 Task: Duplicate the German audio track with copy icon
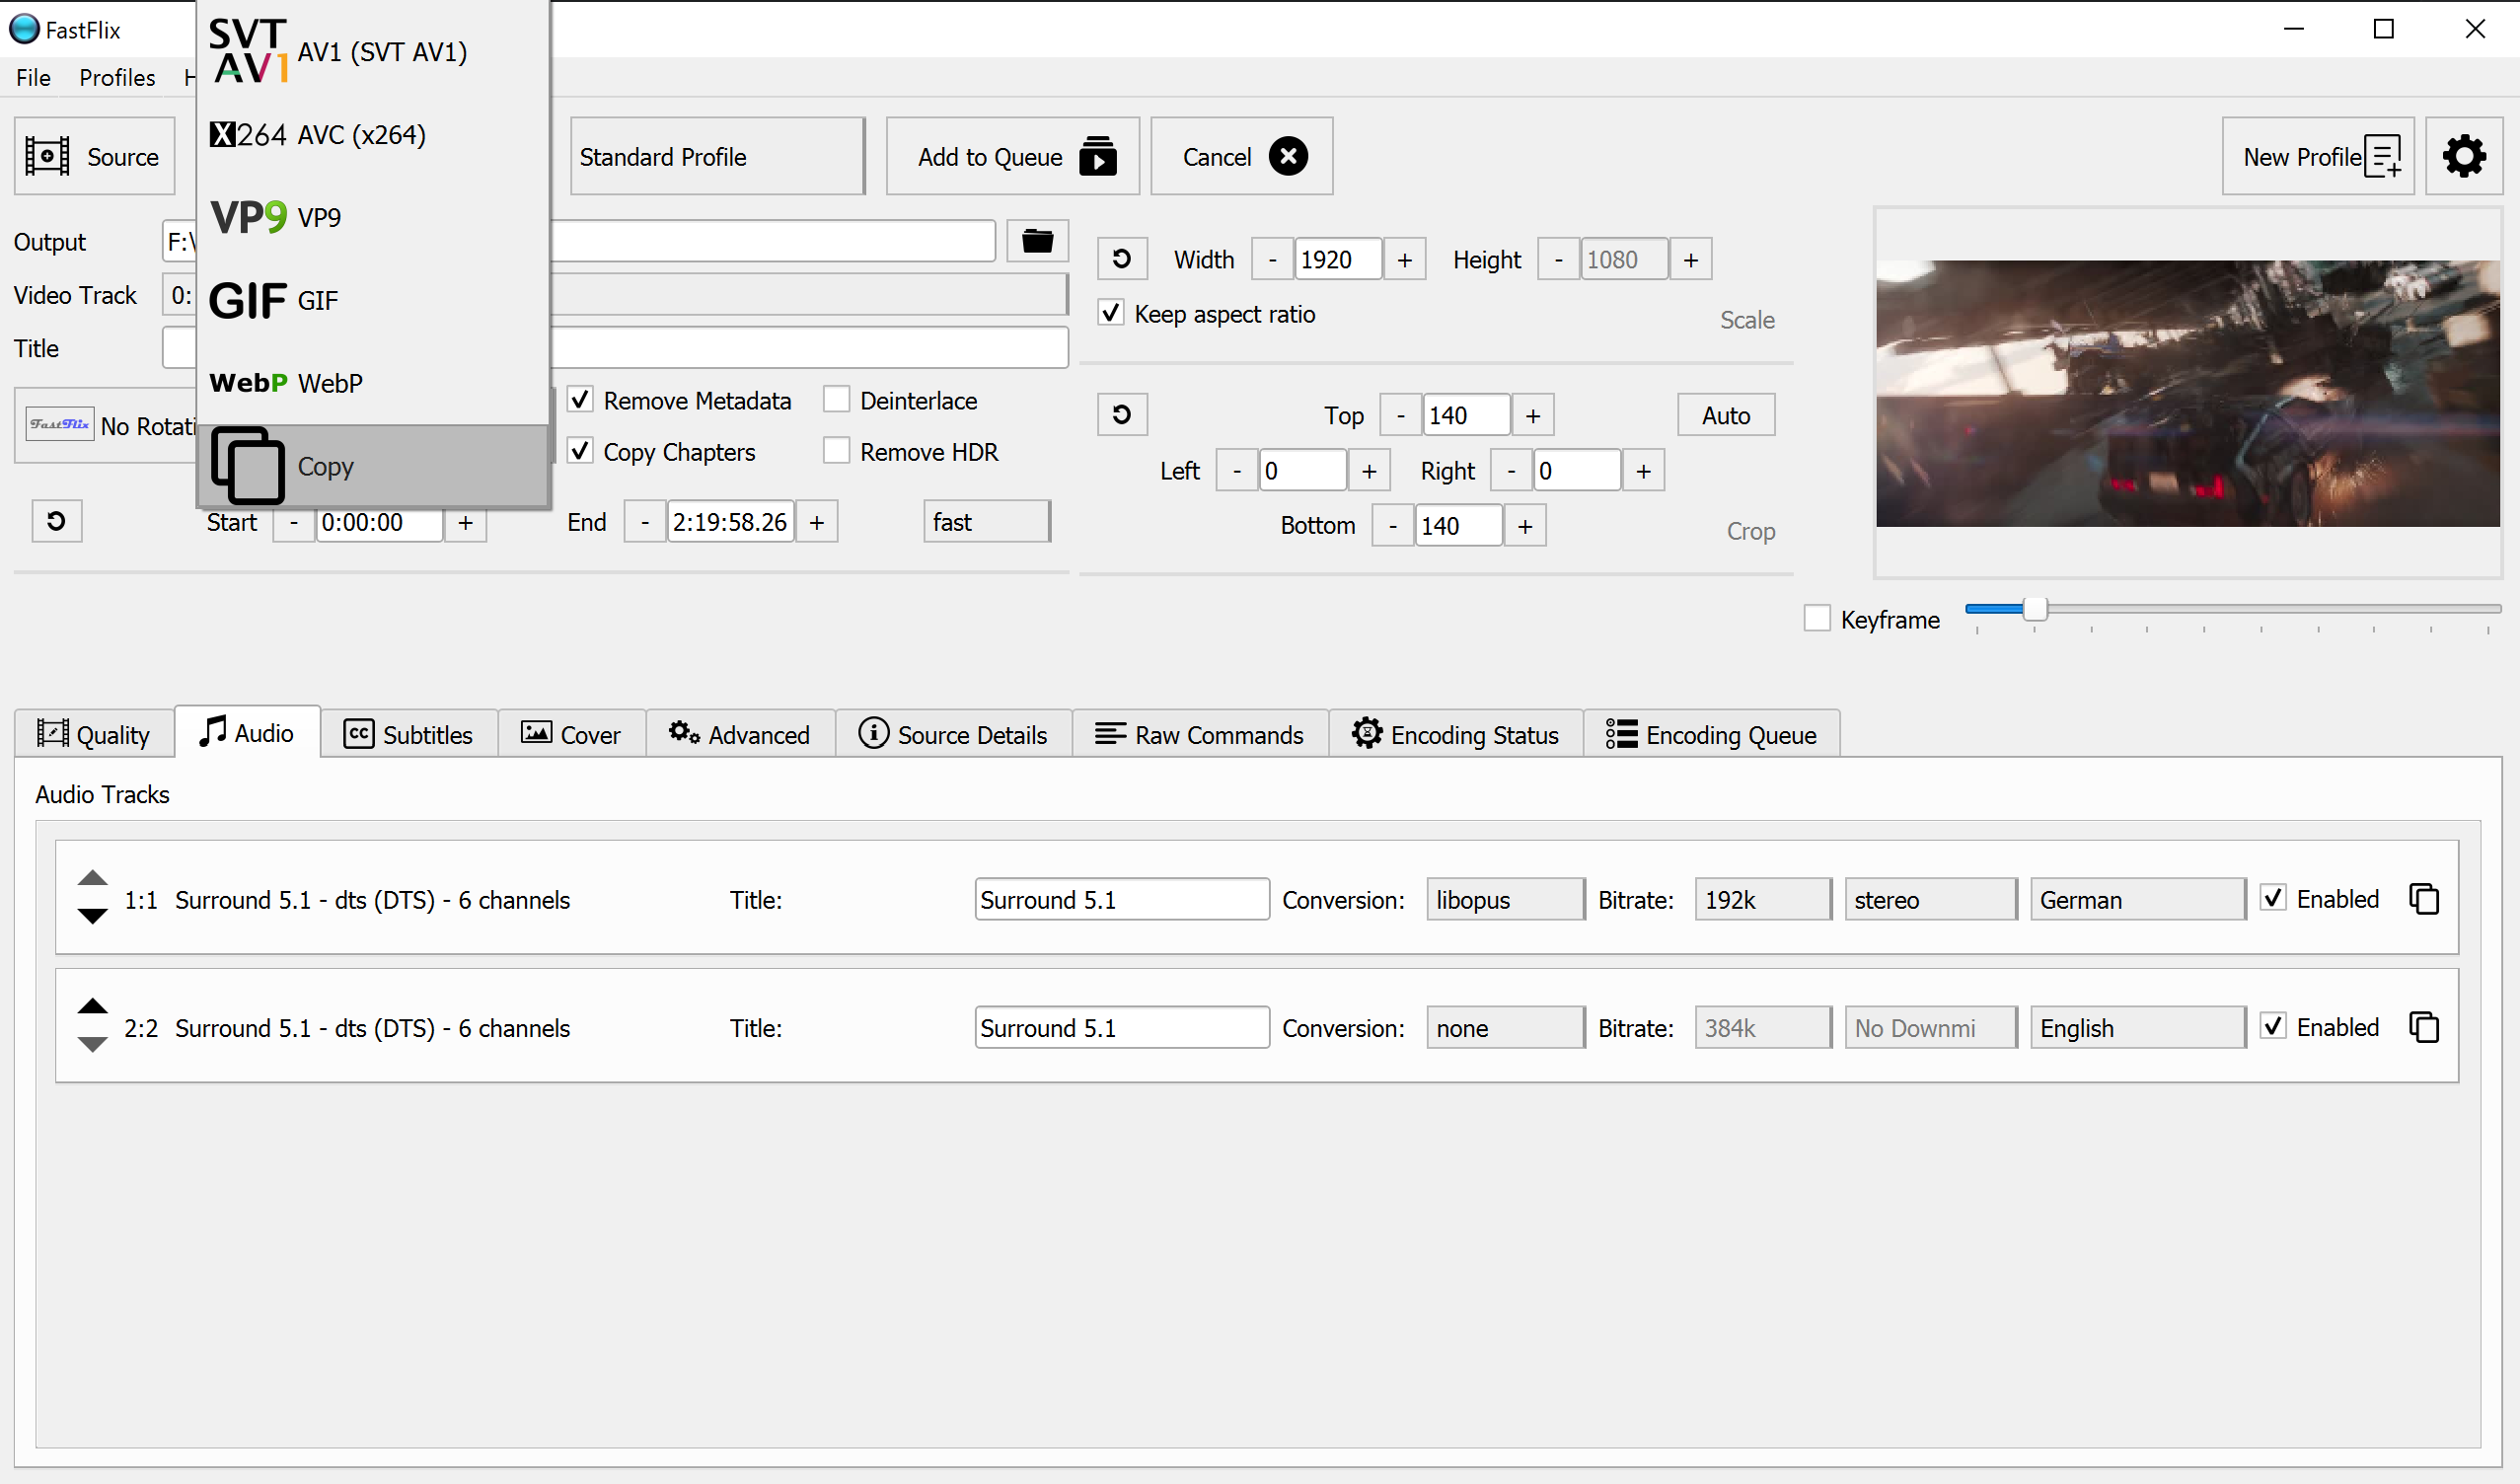[2423, 899]
